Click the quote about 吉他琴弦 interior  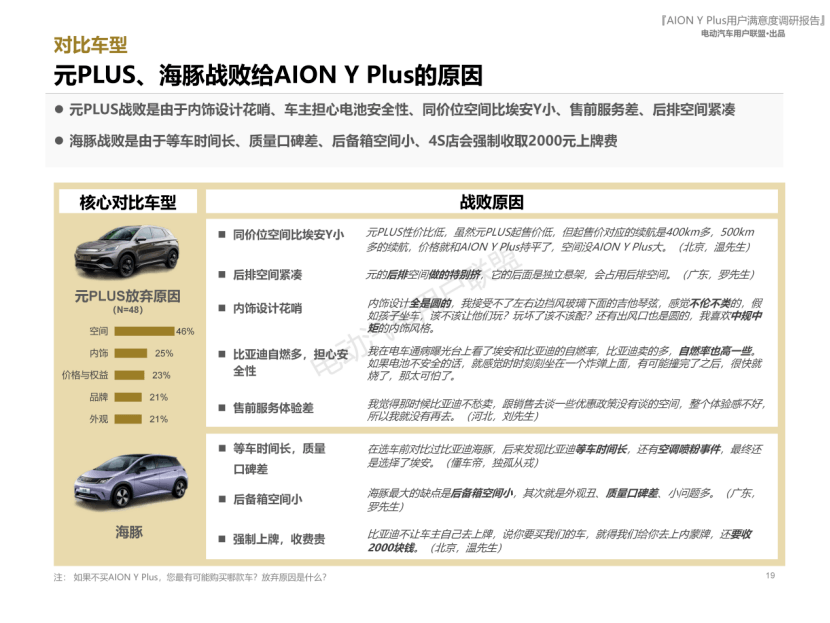tap(565, 315)
